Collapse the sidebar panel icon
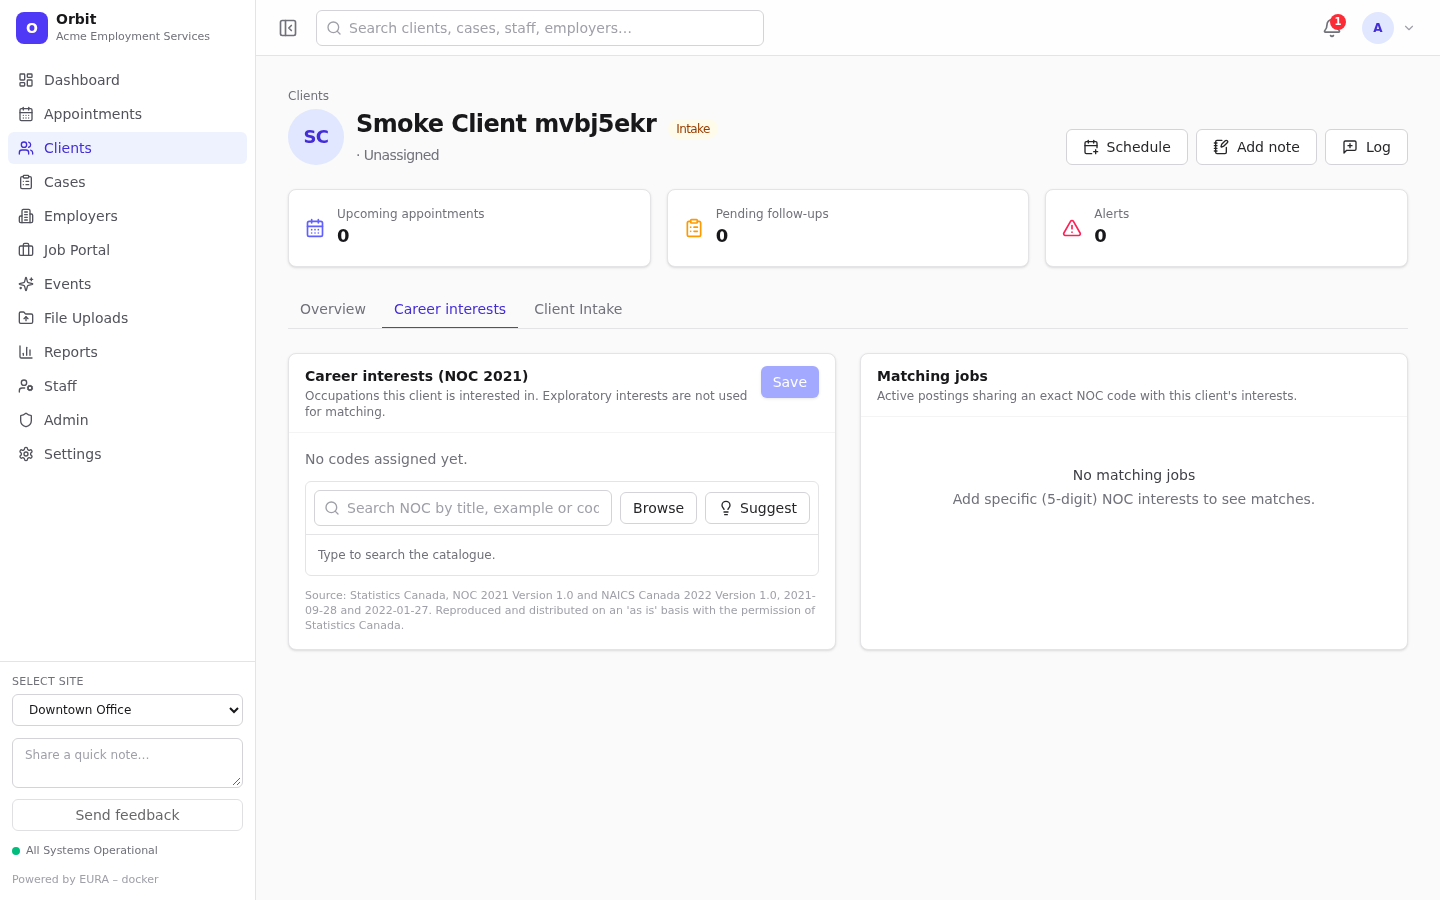This screenshot has width=1440, height=900. pyautogui.click(x=288, y=28)
